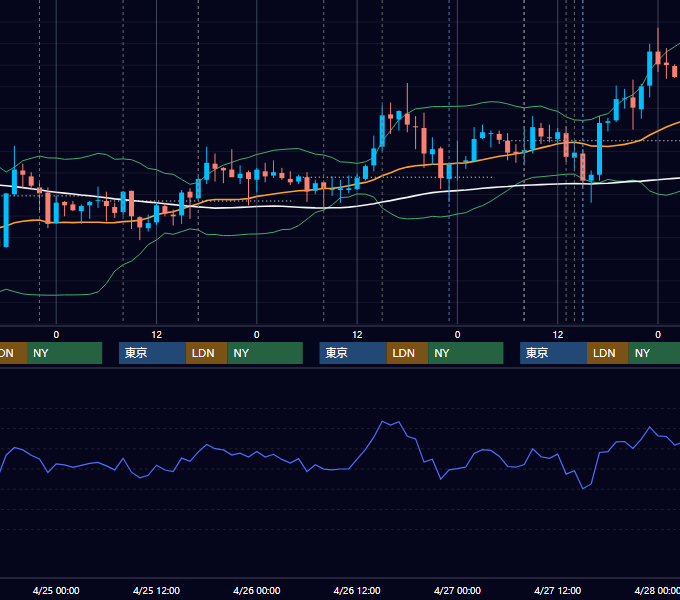Click hour label 0 above 4/26 00:00
Screen dimensions: 680x600
point(257,335)
